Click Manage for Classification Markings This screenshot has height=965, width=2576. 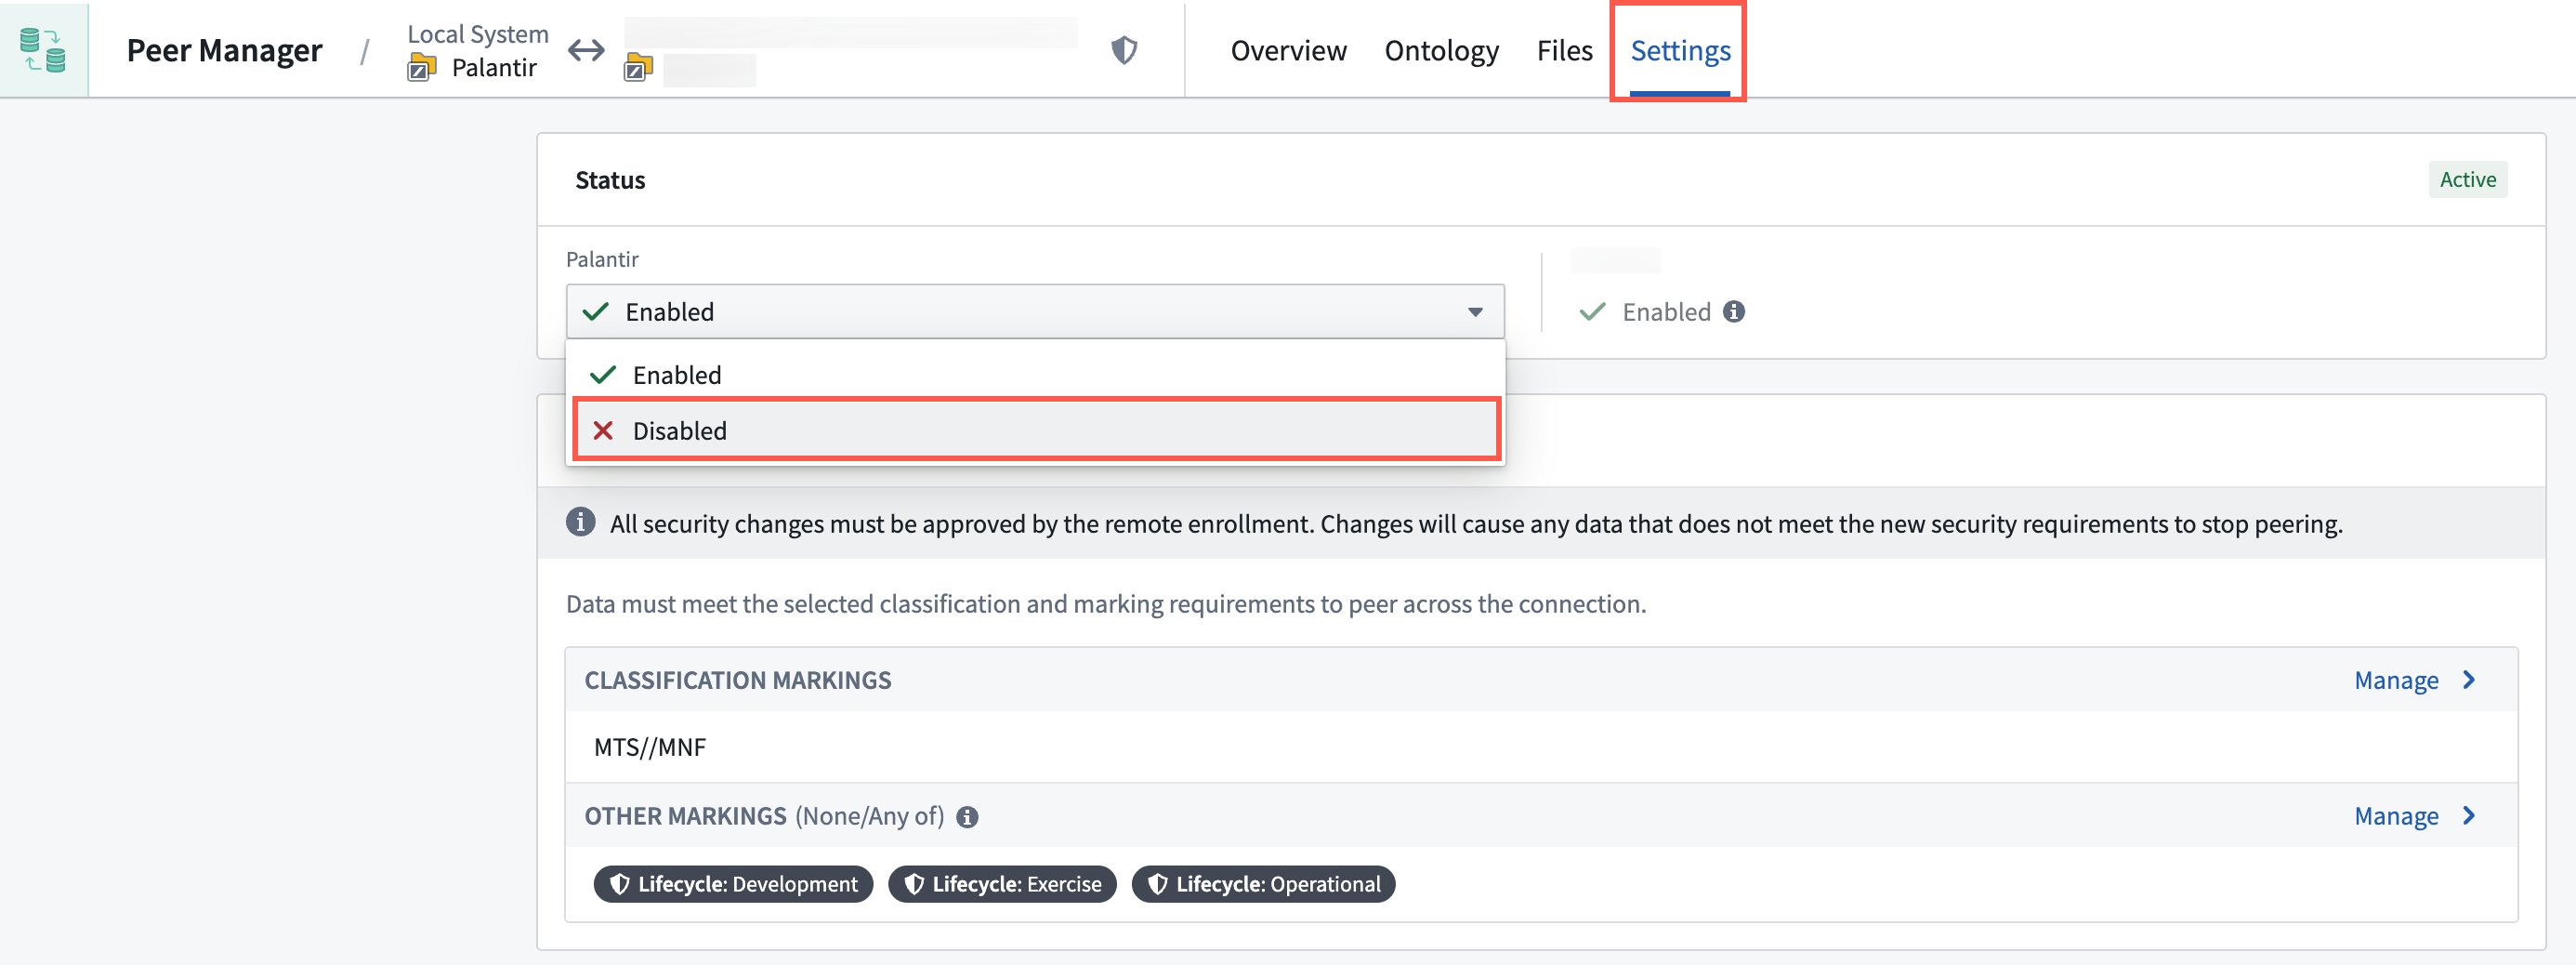[2415, 680]
